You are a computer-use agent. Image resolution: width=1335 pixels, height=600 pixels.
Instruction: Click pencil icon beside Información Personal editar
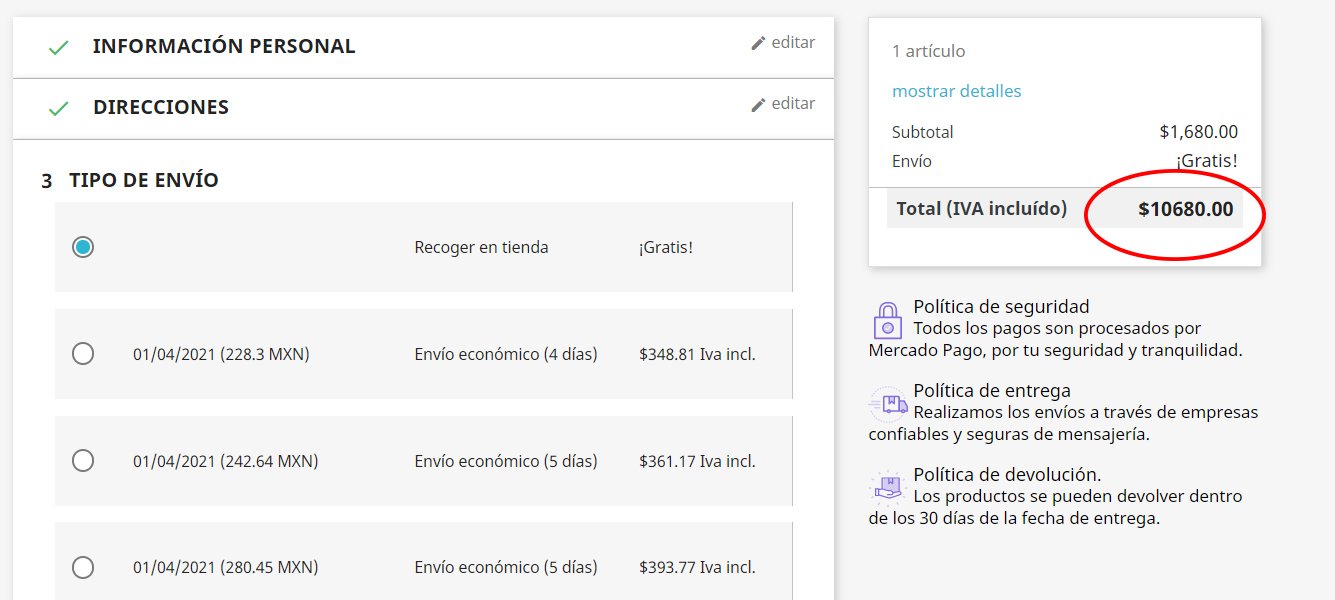(x=759, y=43)
